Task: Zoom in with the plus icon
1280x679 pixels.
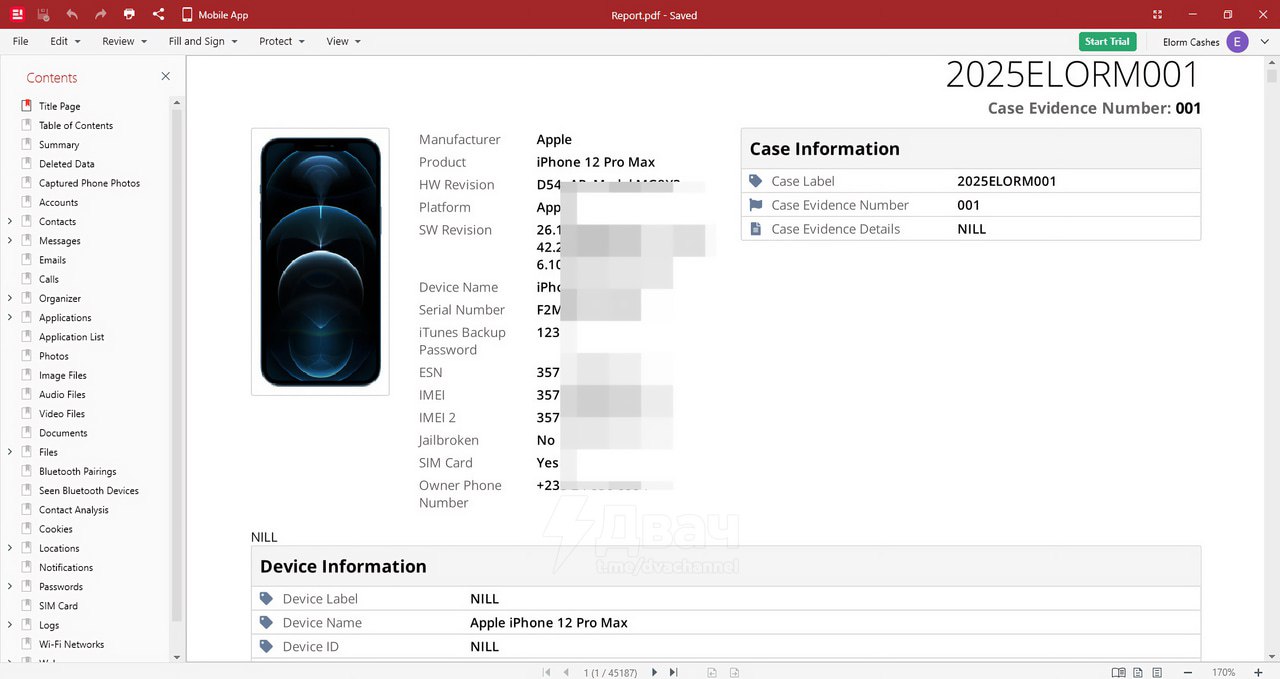Action: coord(1258,672)
